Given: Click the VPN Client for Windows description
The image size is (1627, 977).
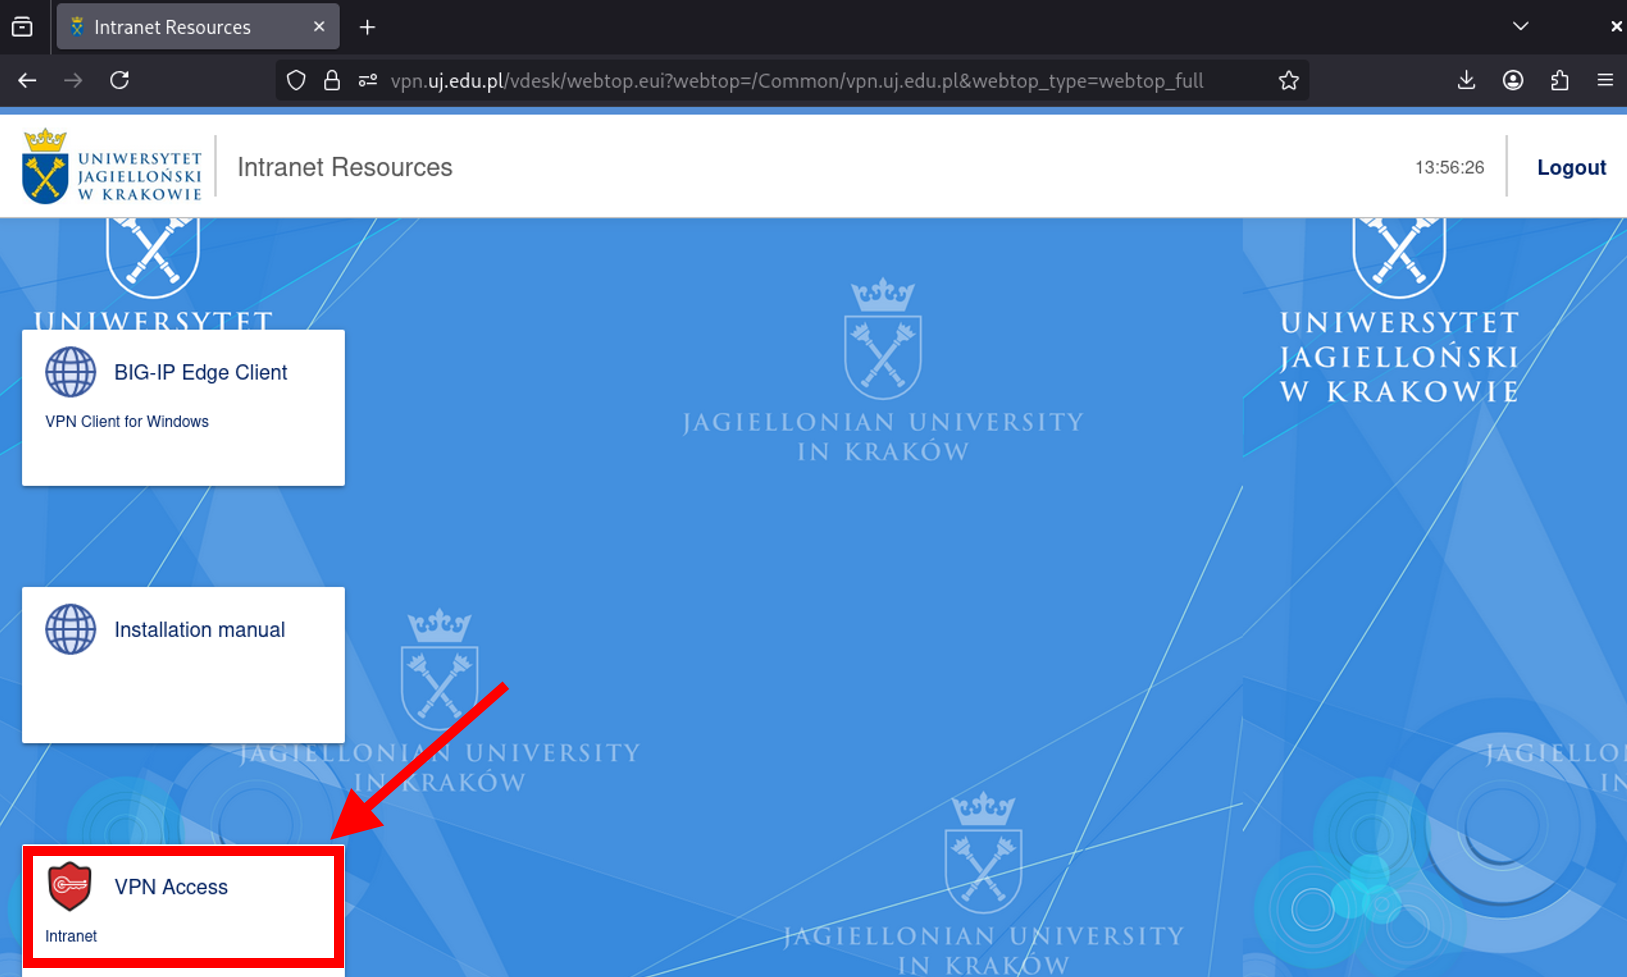Looking at the screenshot, I should tap(127, 422).
